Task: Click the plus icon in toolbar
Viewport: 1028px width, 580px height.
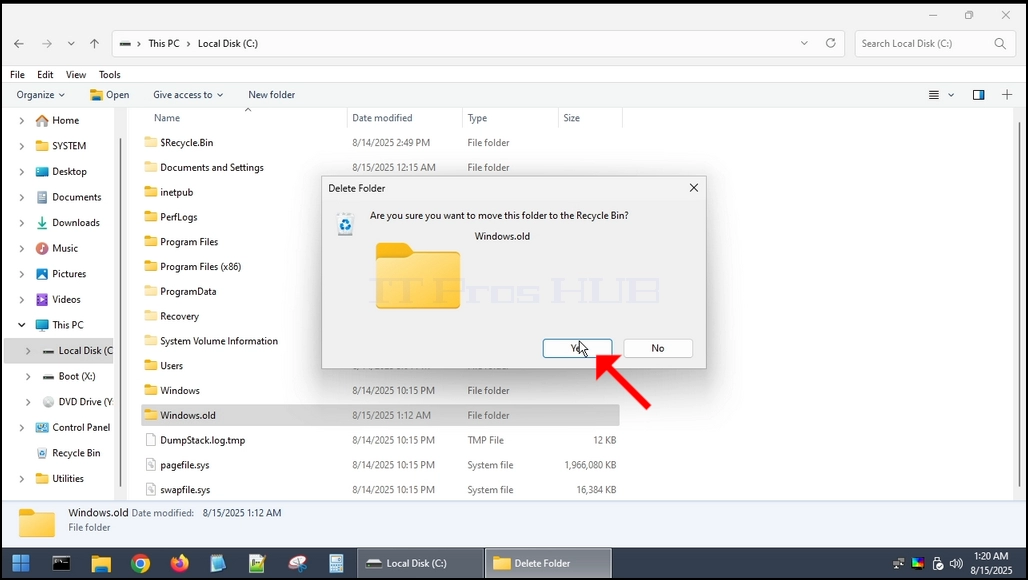Action: click(1007, 95)
